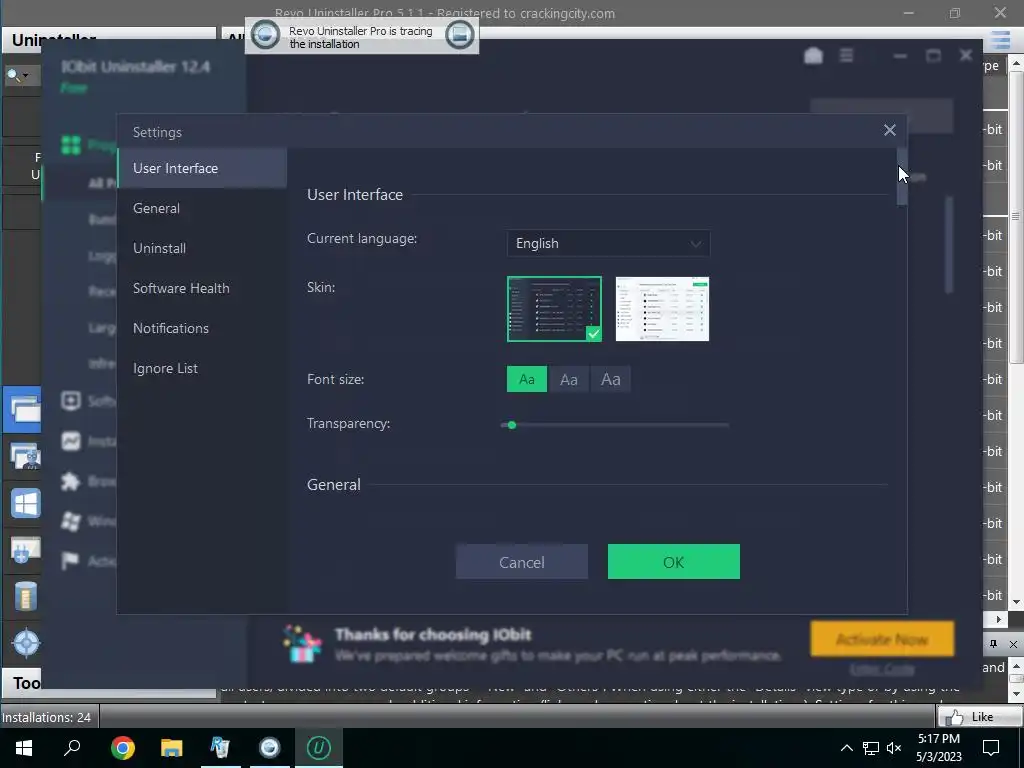Select the large font size Aa

(611, 379)
